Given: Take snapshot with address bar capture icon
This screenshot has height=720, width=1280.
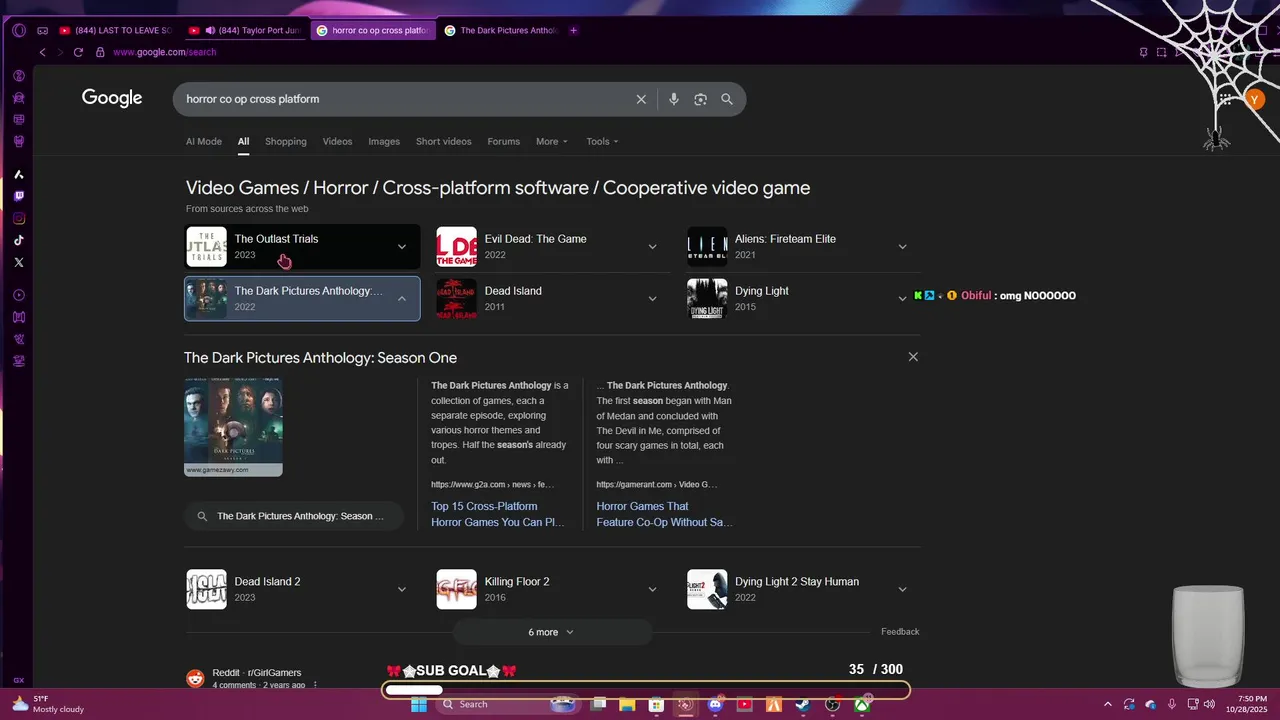Looking at the screenshot, I should click(1161, 52).
